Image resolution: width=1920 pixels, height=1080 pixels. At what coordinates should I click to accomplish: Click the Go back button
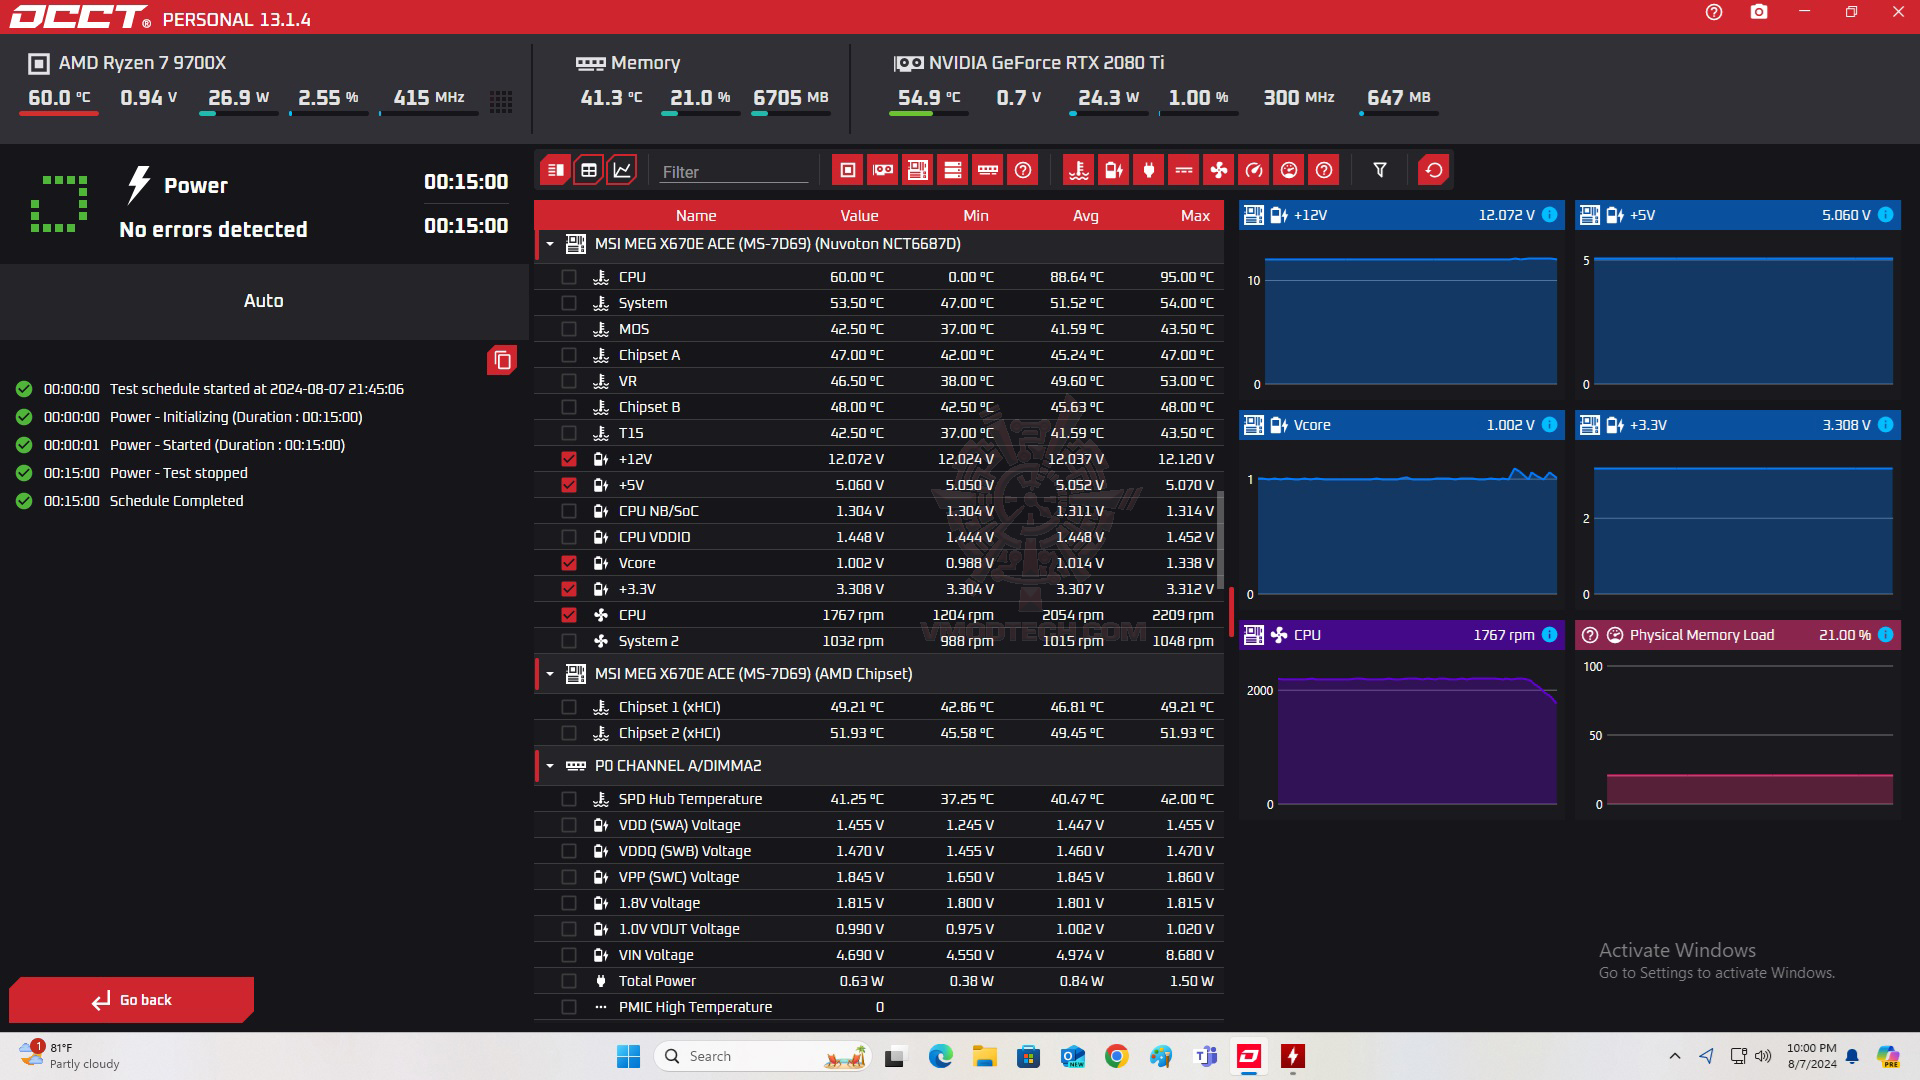click(x=132, y=1000)
